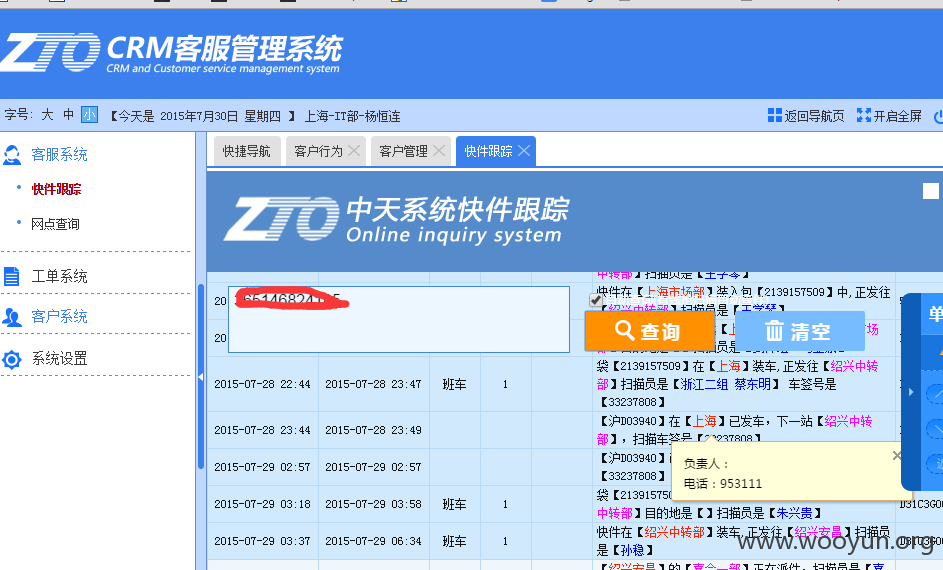Select the 2015-07-29 03:58 time cell
Viewport: 943px width, 570px height.
click(373, 504)
